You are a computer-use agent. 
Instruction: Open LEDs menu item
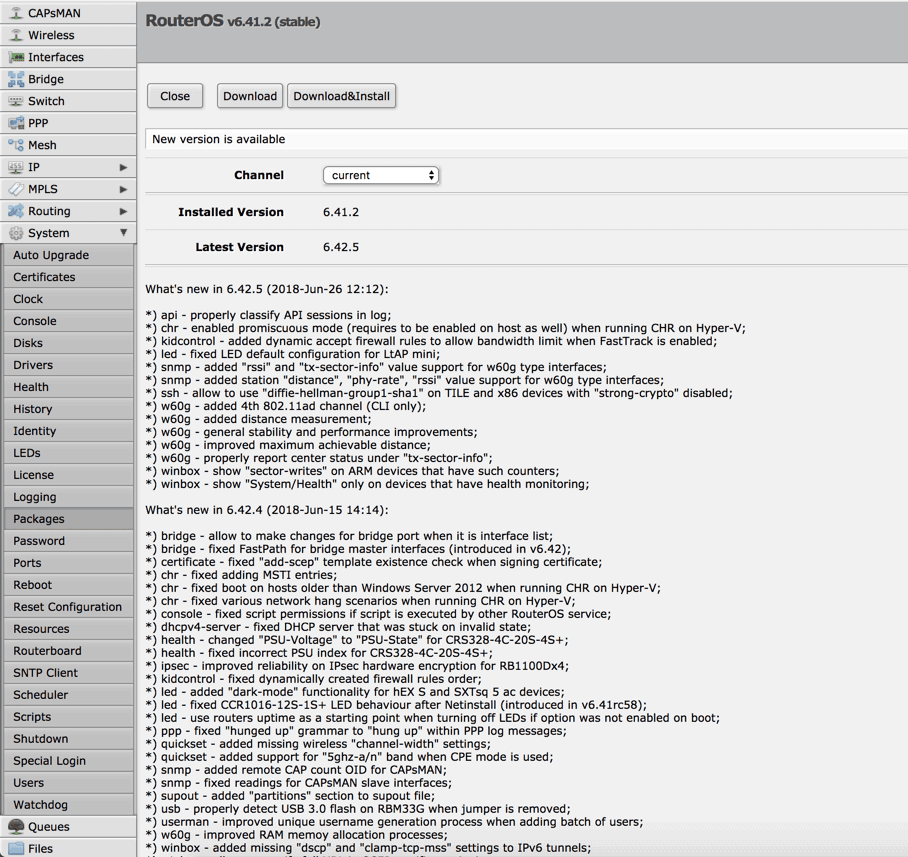coord(68,453)
